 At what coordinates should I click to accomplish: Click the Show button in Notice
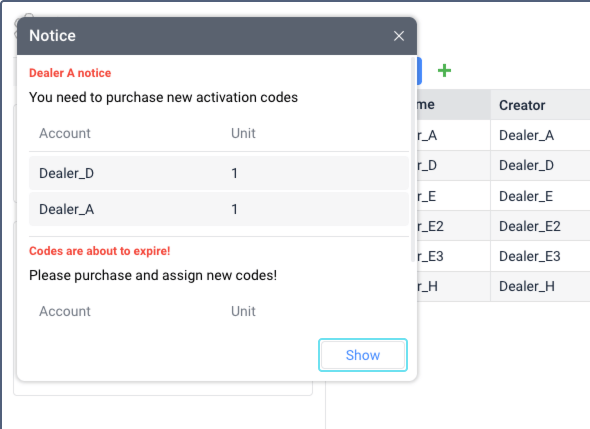tap(363, 355)
